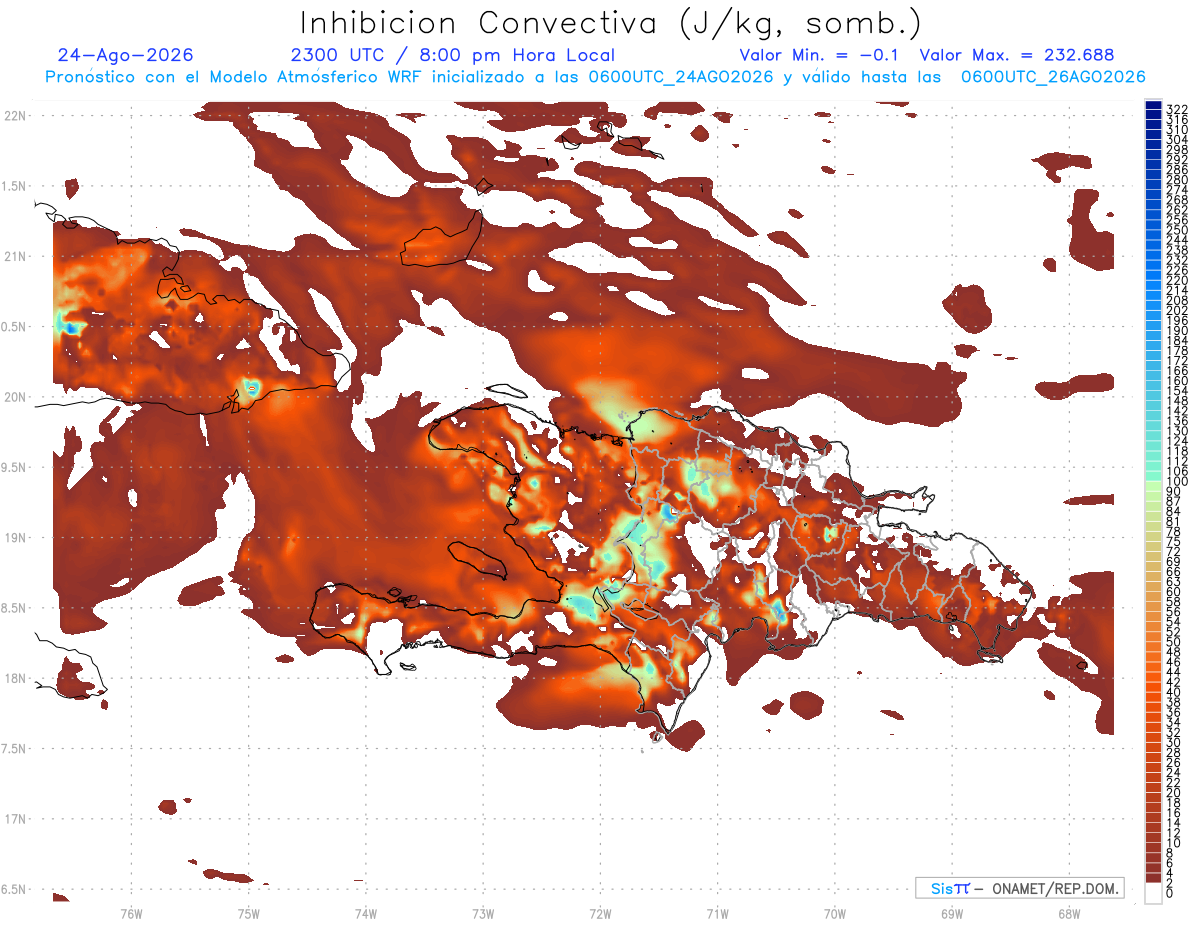Click the '72W' longitude axis label

coord(600,914)
